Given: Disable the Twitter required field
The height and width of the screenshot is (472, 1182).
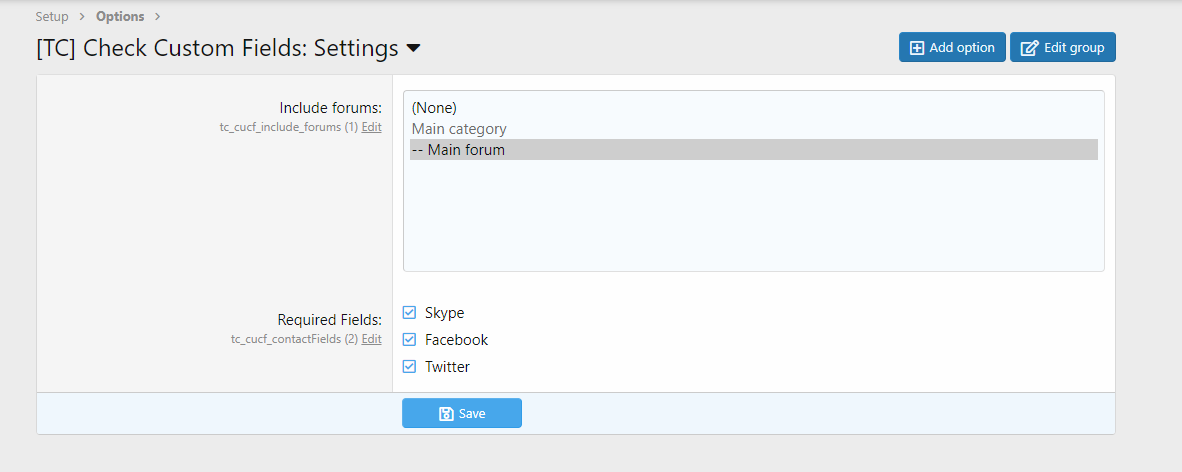Looking at the screenshot, I should pyautogui.click(x=409, y=367).
